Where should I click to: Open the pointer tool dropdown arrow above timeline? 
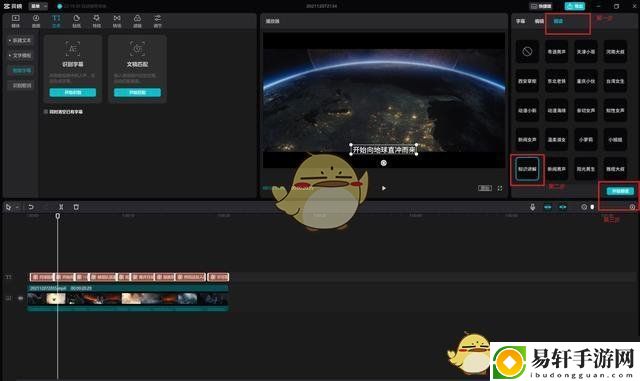17,207
